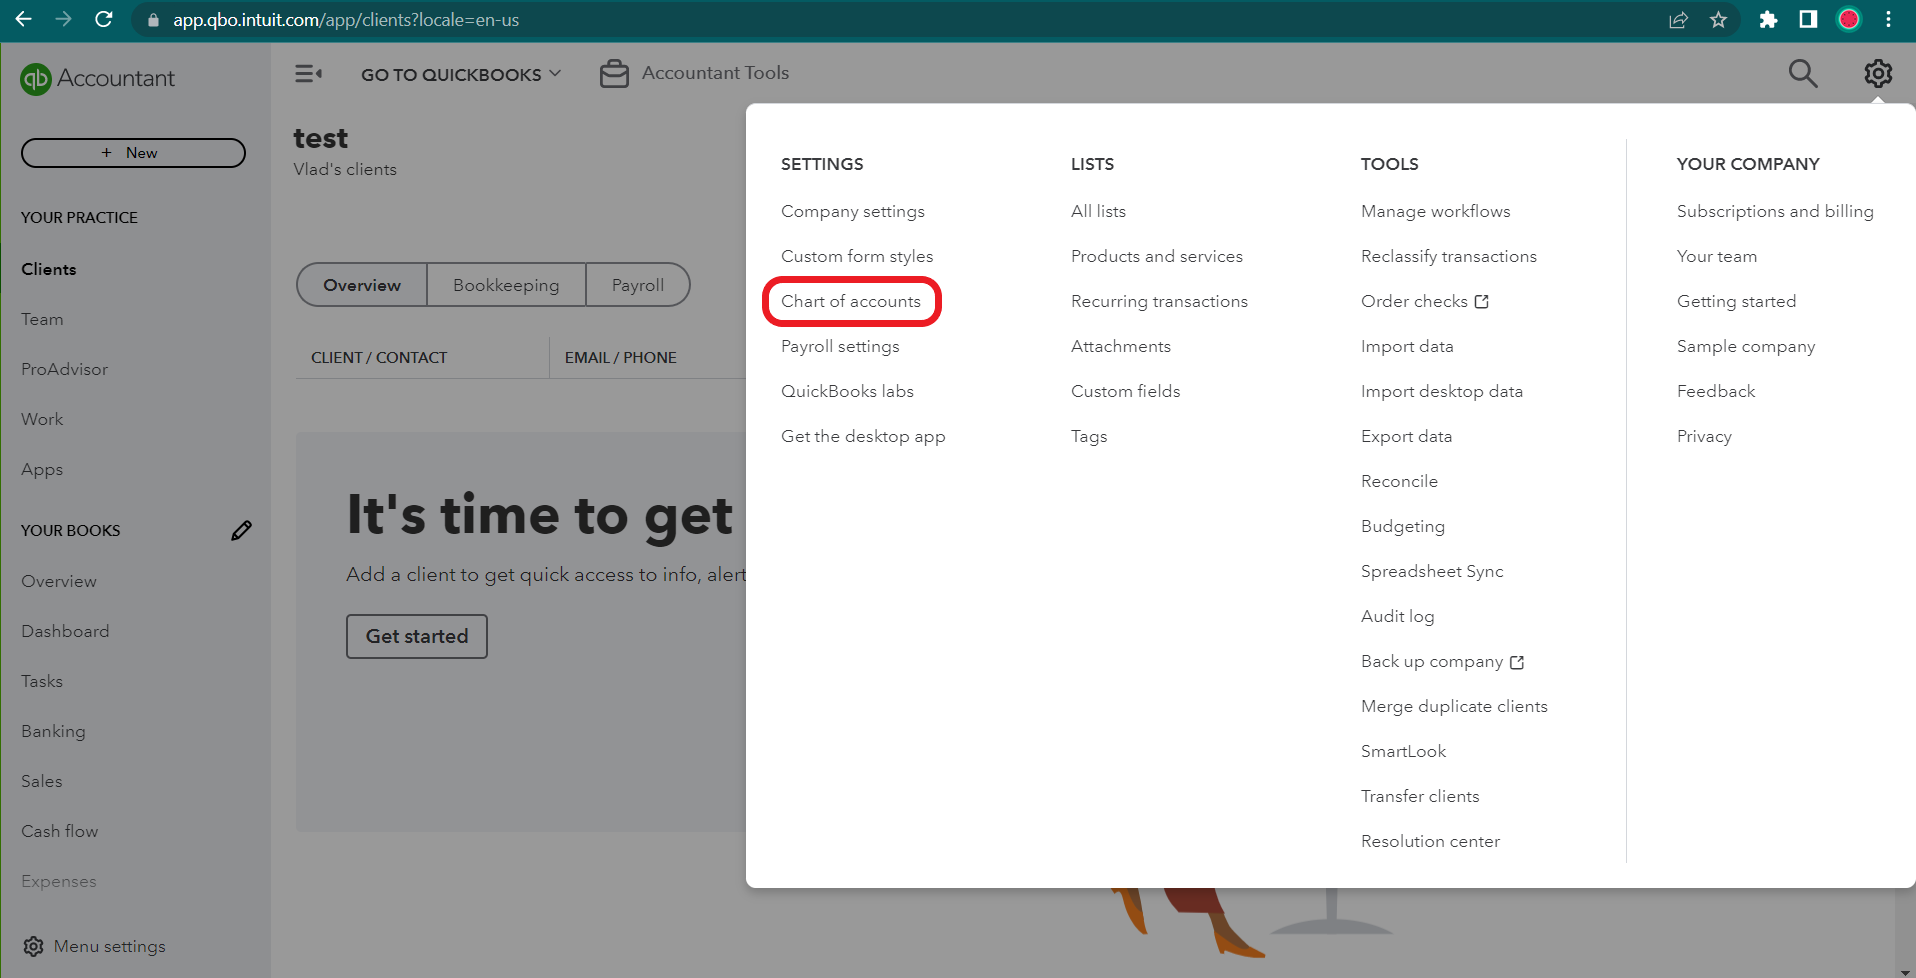The height and width of the screenshot is (978, 1916).
Task: Open the Chrome profile avatar
Action: click(x=1849, y=19)
